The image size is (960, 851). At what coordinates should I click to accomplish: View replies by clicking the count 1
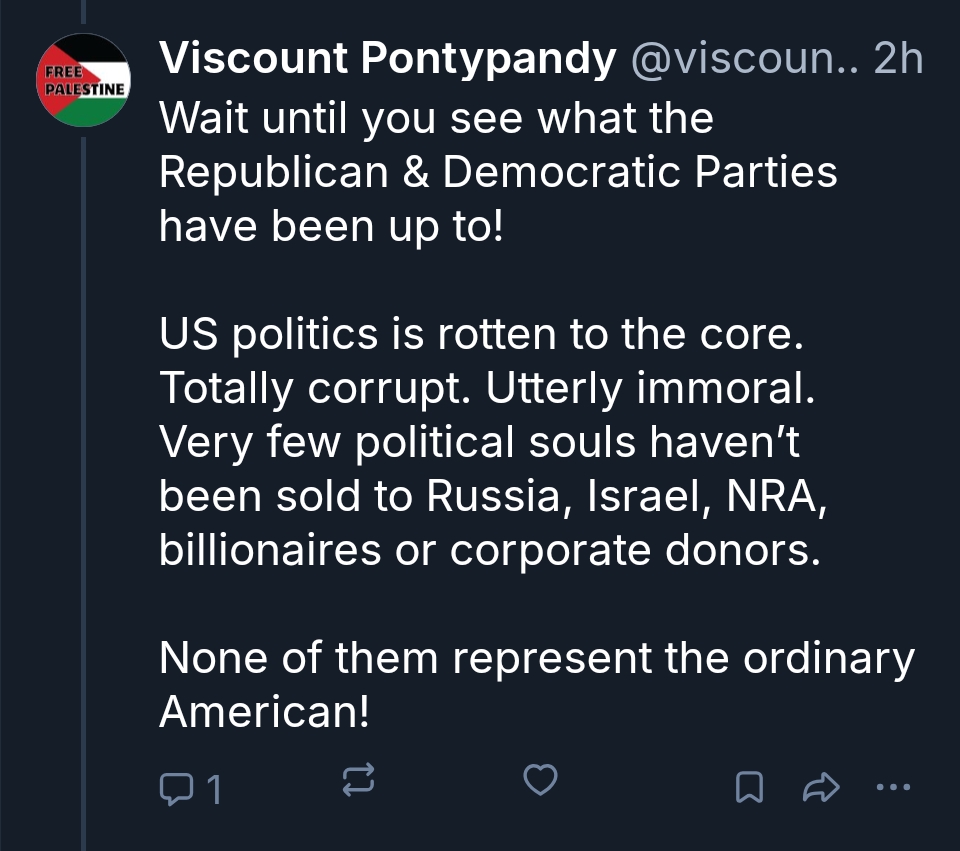(x=211, y=791)
